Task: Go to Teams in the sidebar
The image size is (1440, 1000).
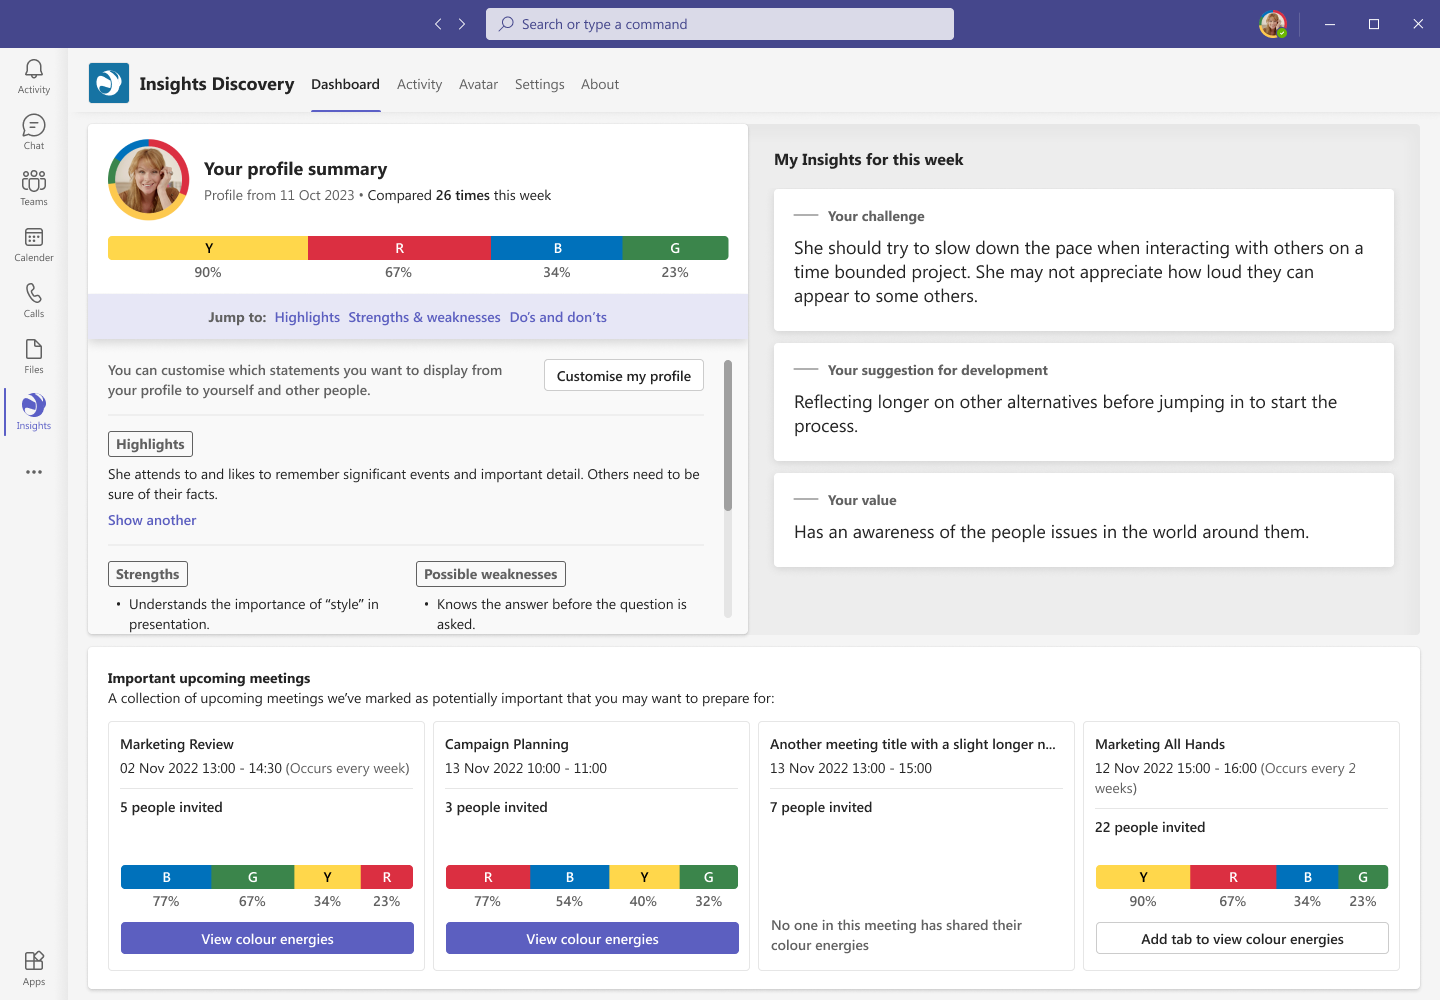Action: [x=34, y=188]
